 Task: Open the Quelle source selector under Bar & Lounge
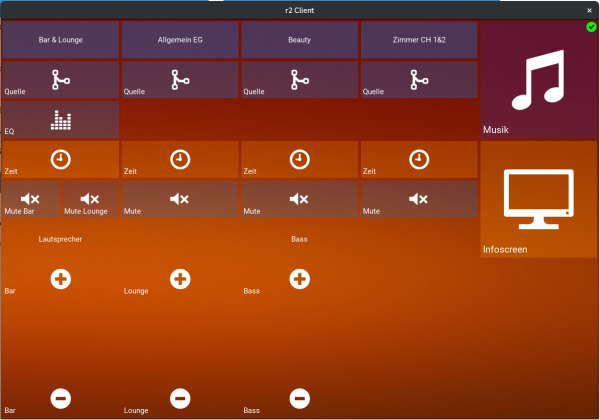tap(60, 79)
